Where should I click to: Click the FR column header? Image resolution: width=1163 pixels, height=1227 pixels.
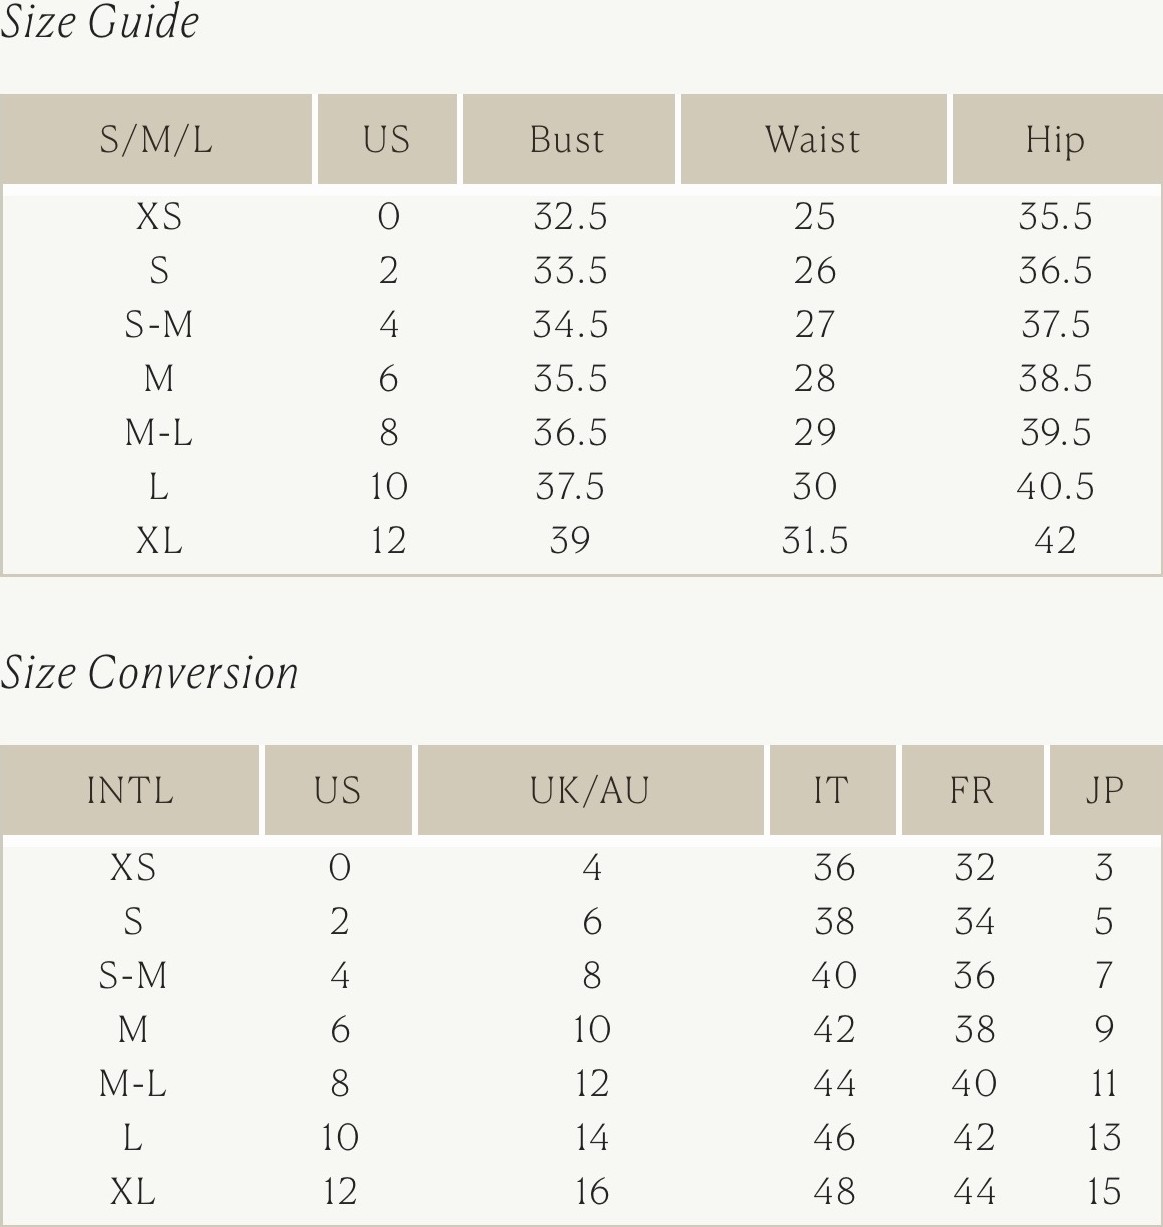[972, 790]
